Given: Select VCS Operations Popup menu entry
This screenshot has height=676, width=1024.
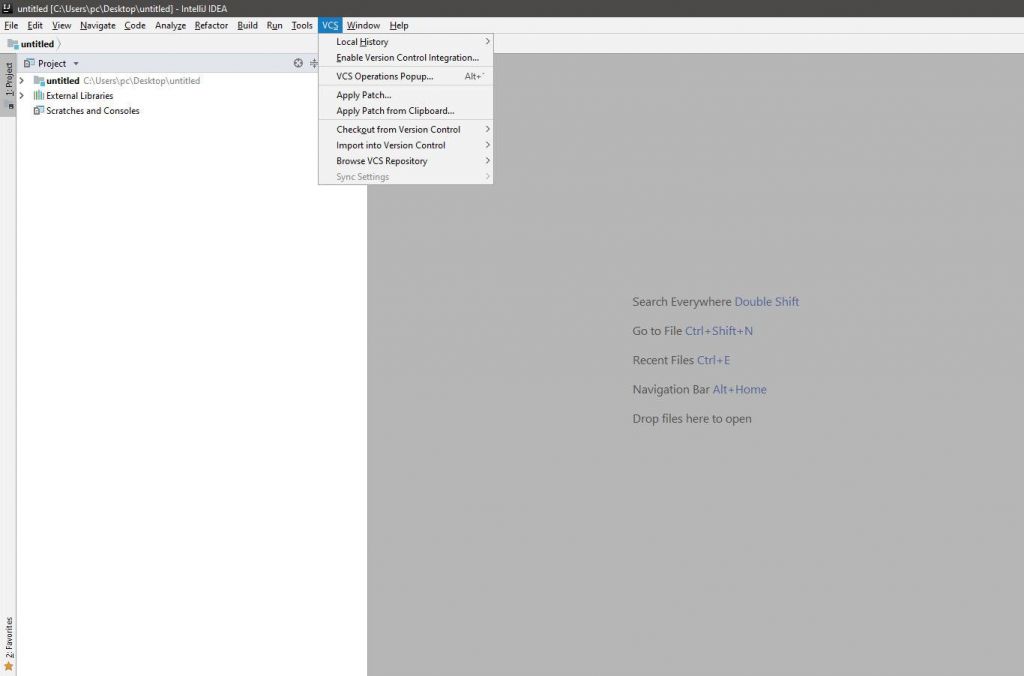Looking at the screenshot, I should tap(385, 77).
